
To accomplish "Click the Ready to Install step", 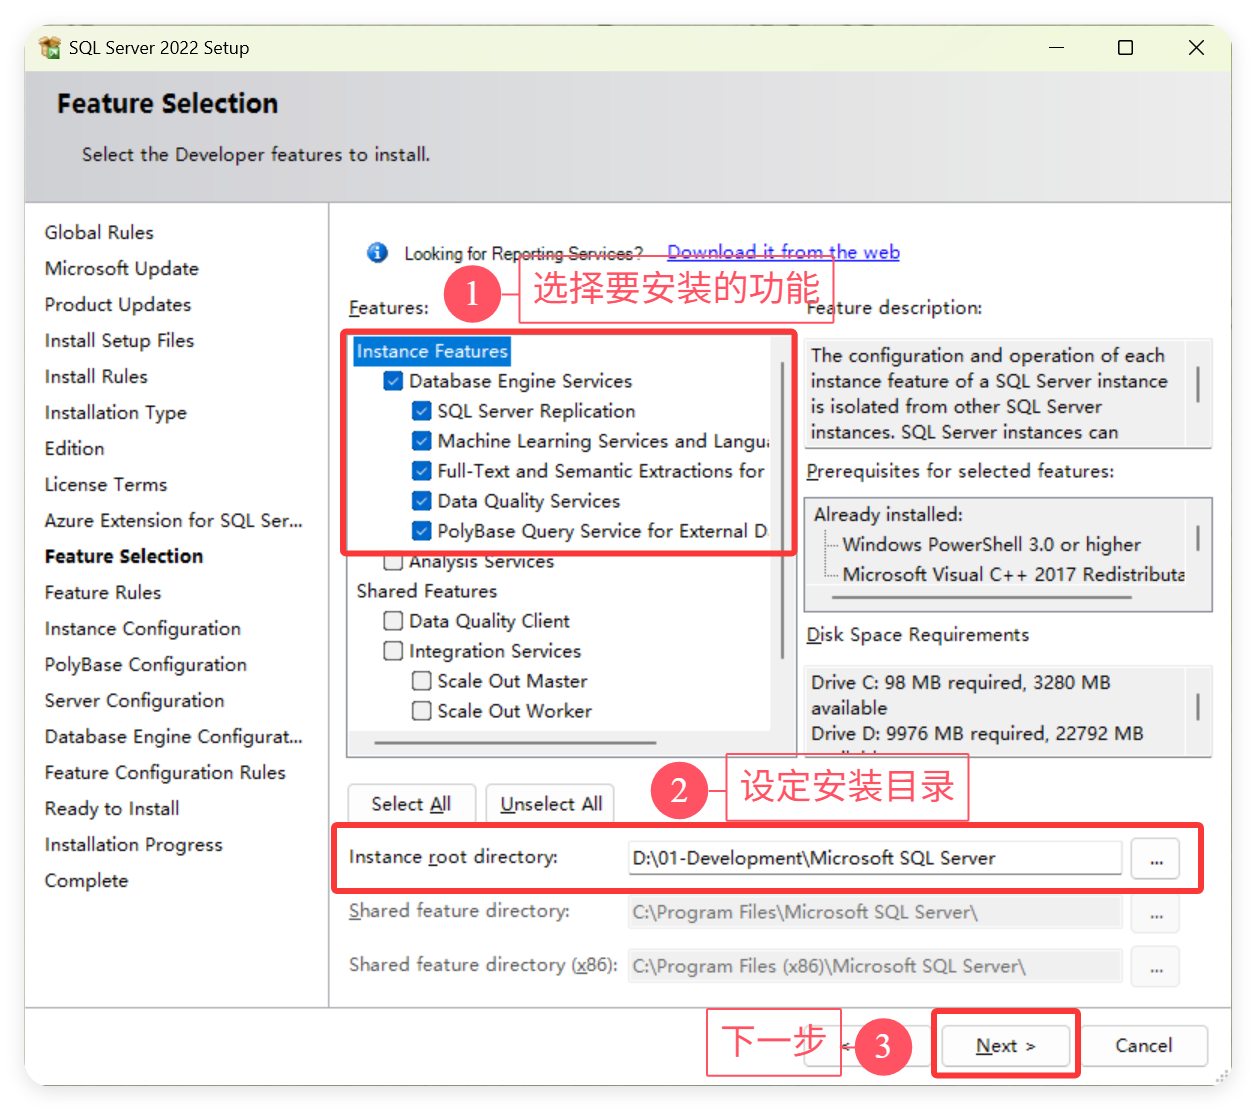I will [x=112, y=808].
